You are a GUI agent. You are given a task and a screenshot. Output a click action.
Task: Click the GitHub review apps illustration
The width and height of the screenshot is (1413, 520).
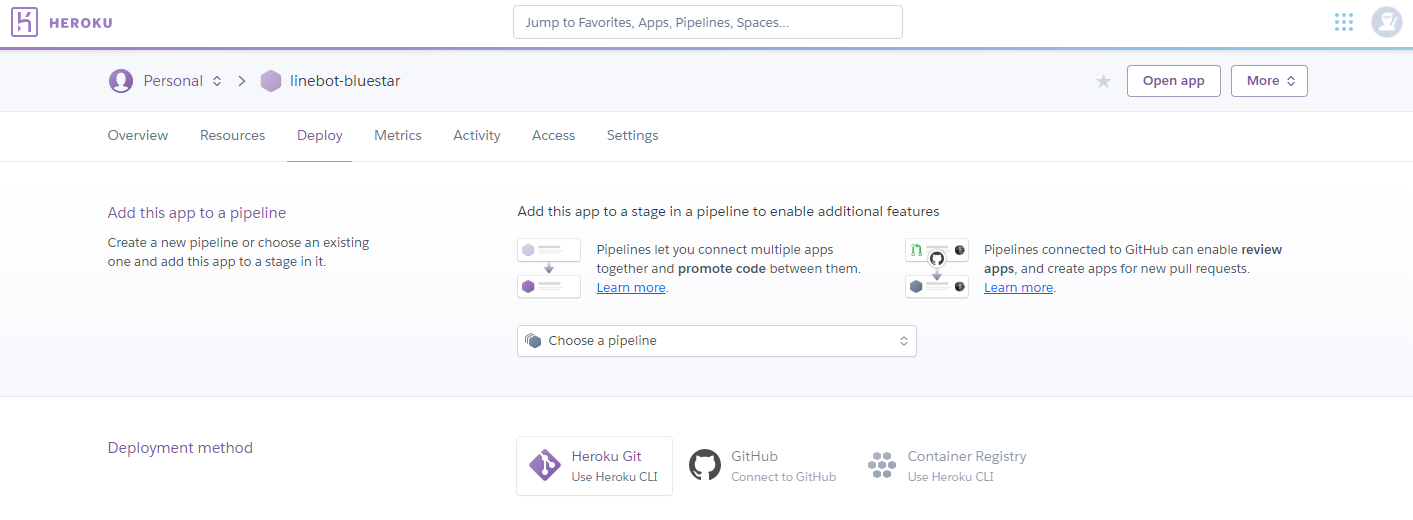tap(937, 268)
